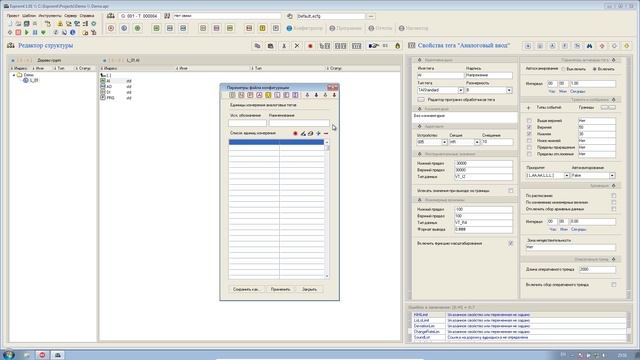Click the yellow square icon in main toolbar row
Viewport: 640px width, 360px height.
click(262, 28)
